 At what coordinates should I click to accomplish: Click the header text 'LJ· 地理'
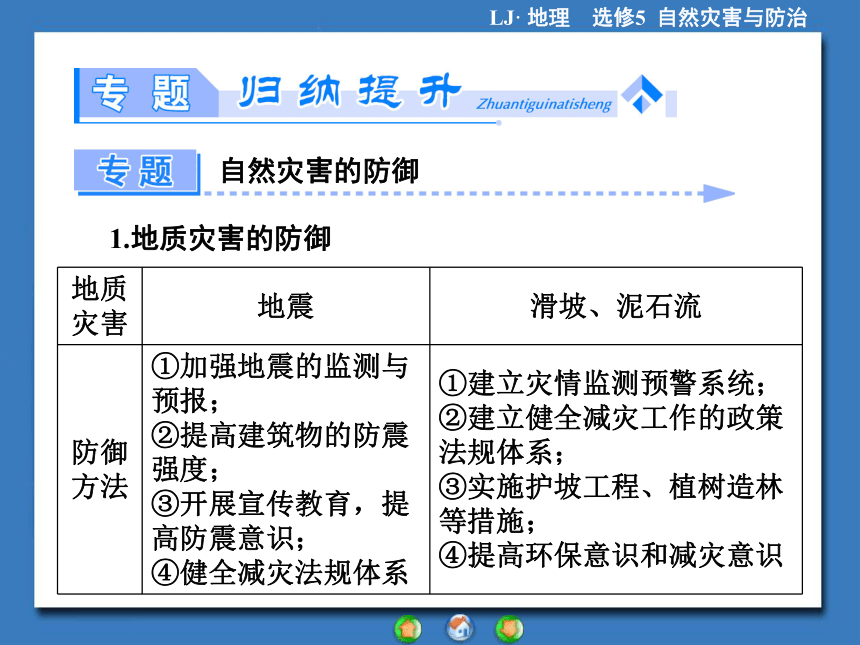[530, 18]
